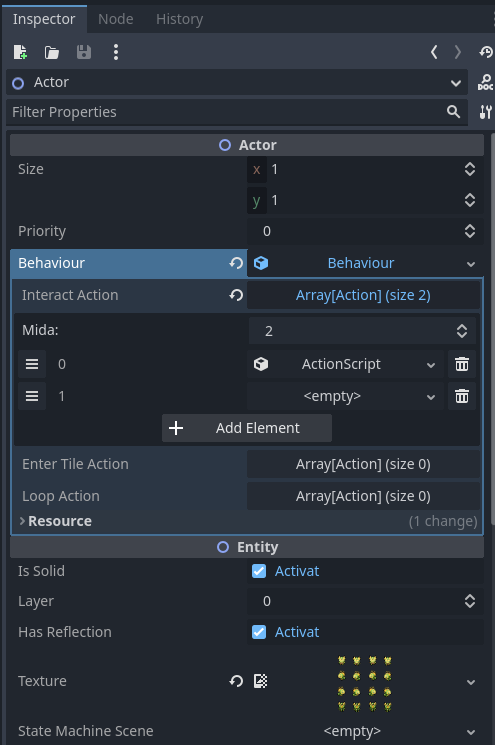Switch to the History tab
495x745 pixels.
180,19
